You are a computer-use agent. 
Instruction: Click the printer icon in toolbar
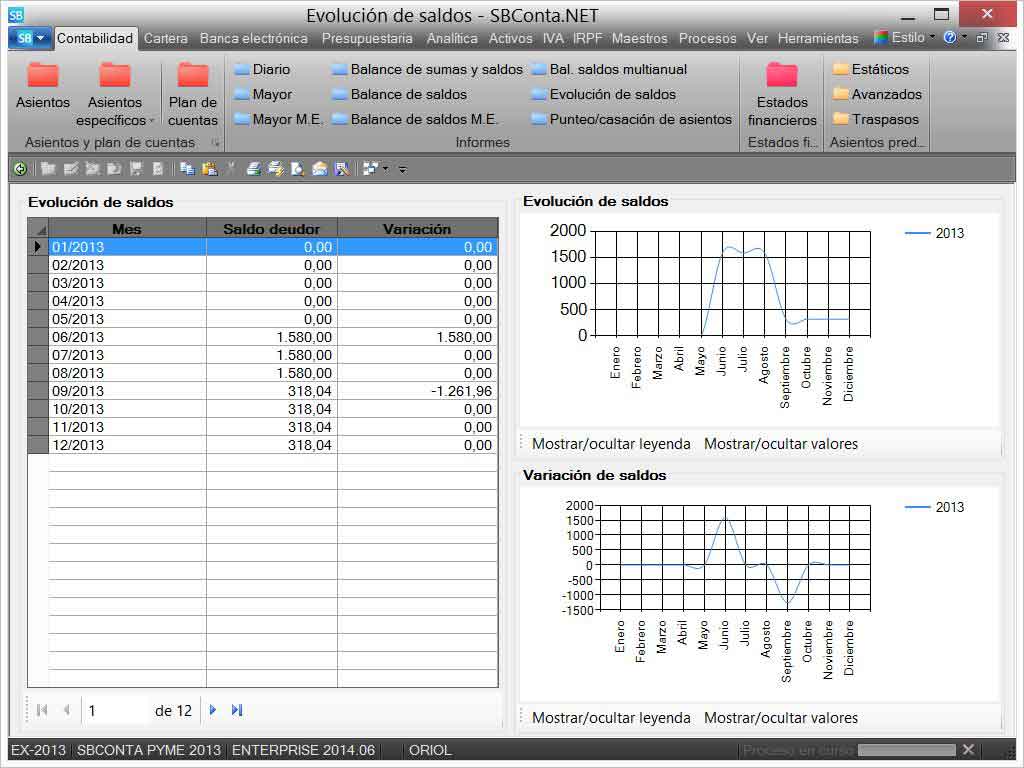coord(254,169)
